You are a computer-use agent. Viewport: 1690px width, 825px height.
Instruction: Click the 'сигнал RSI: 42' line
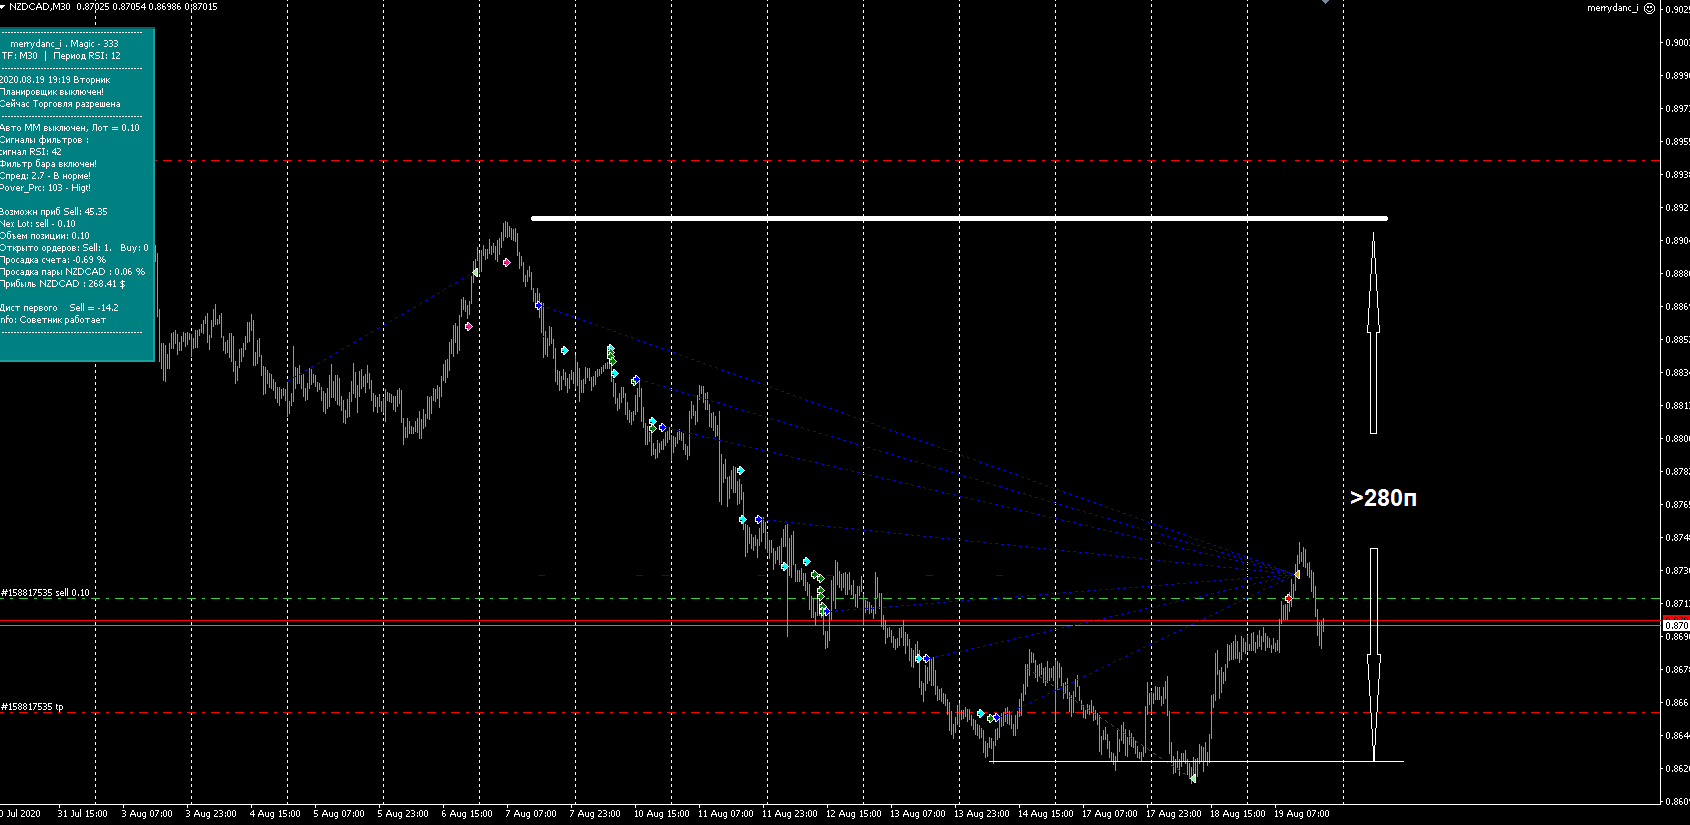pos(31,152)
